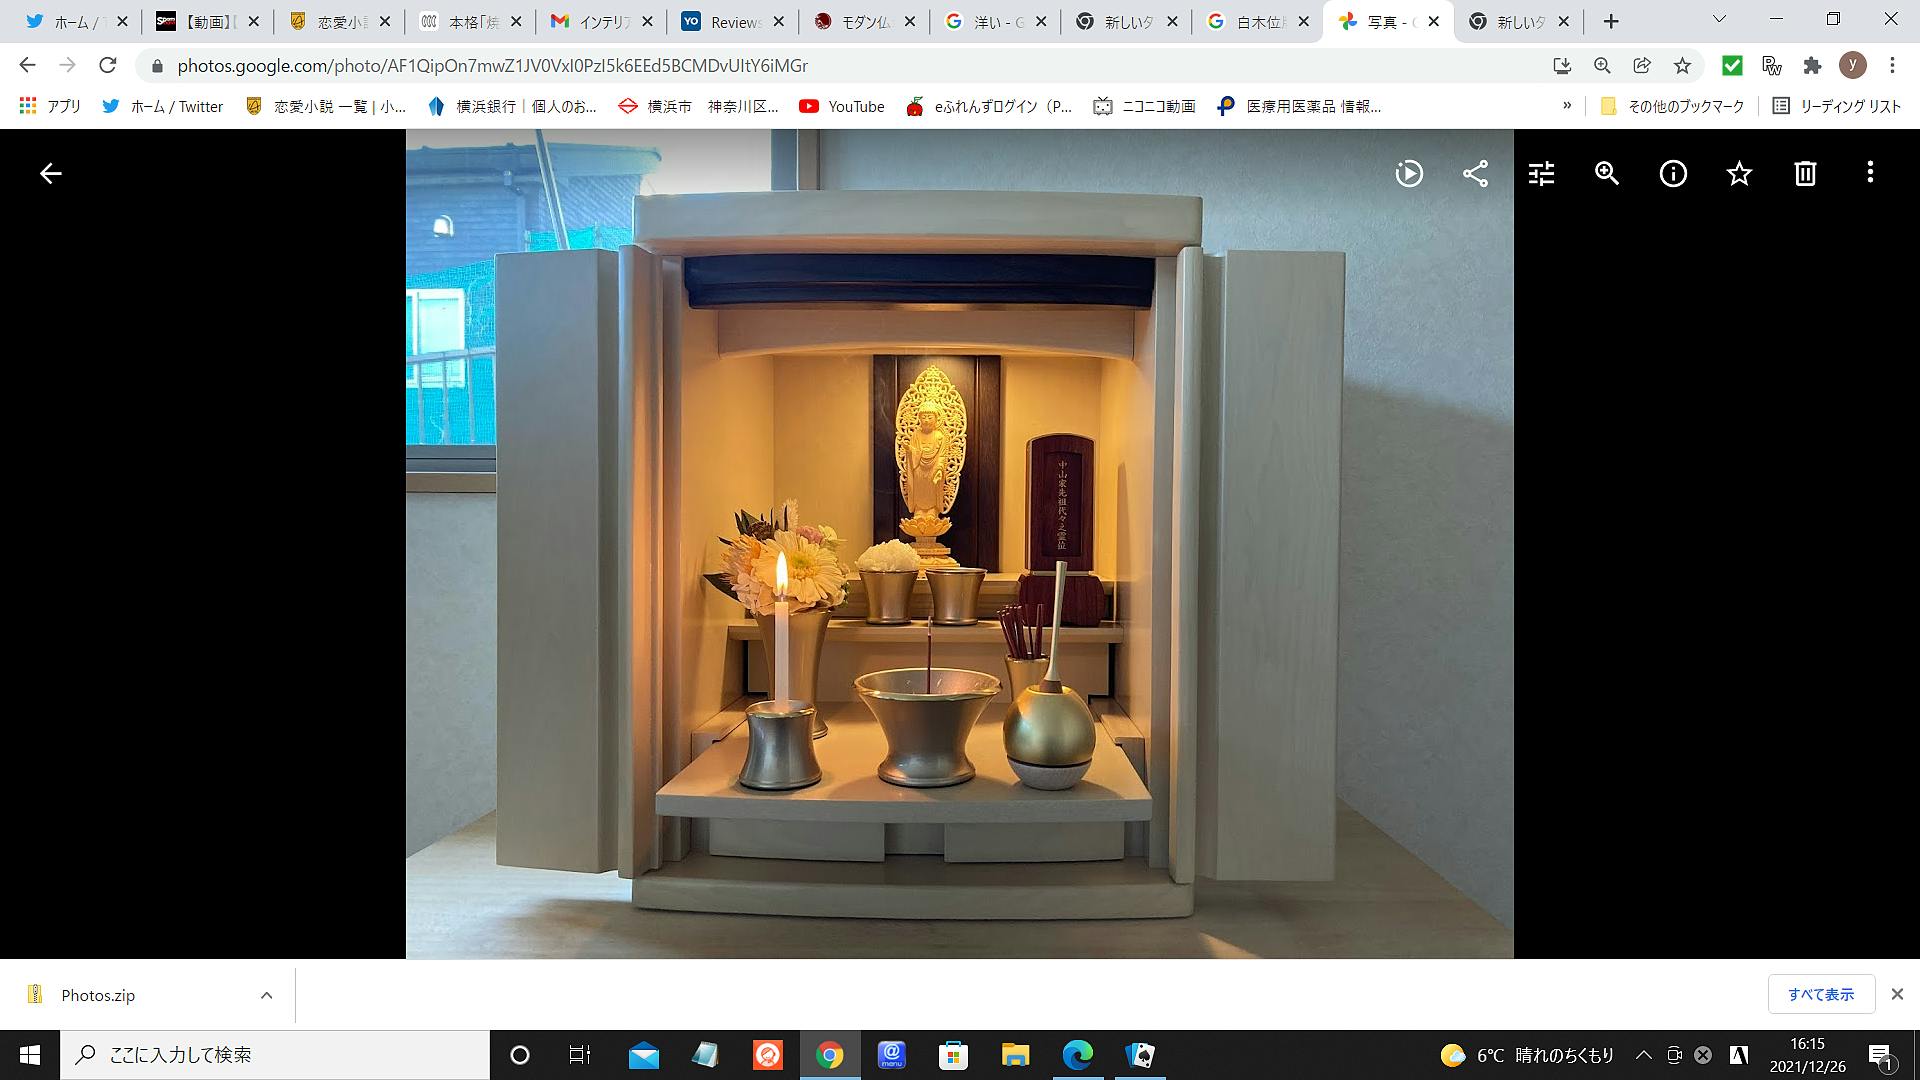
Task: Show hidden system tray icons
Action: [x=1643, y=1055]
